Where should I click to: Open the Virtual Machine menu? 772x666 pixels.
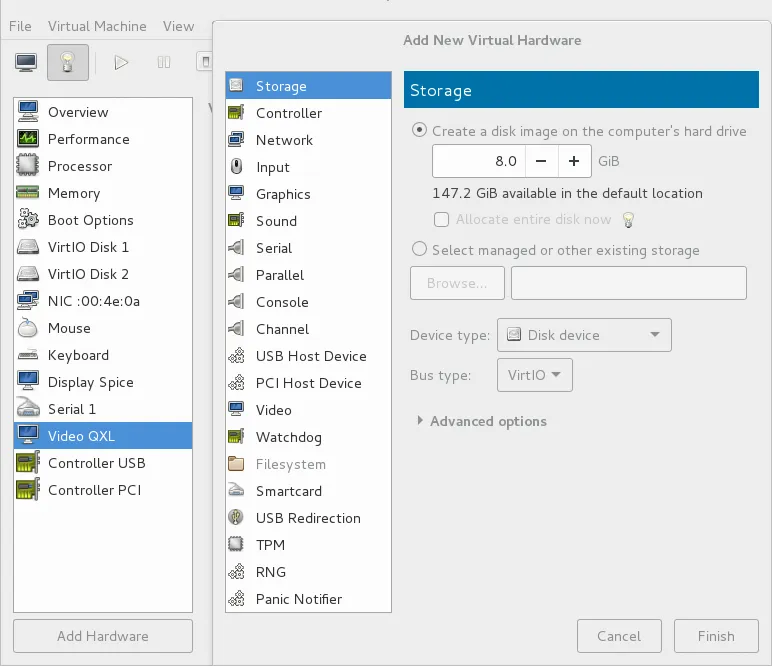pyautogui.click(x=97, y=26)
